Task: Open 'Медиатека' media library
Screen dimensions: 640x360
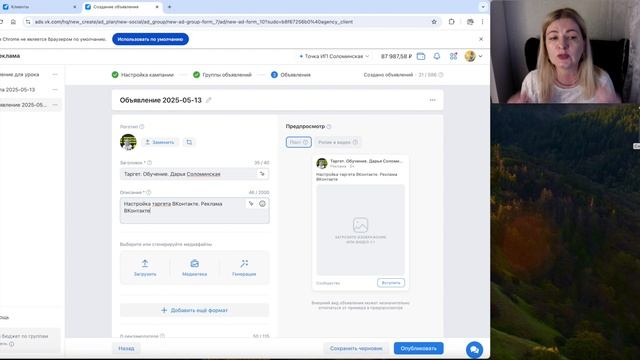Action: (194, 268)
